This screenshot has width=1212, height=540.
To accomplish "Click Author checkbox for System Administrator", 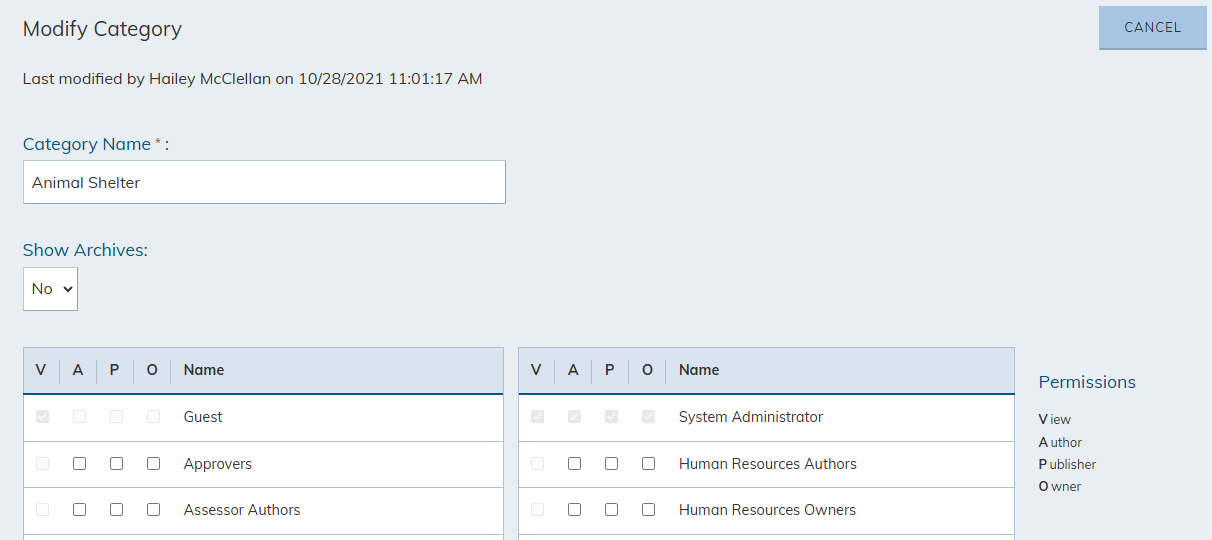I will click(x=574, y=417).
